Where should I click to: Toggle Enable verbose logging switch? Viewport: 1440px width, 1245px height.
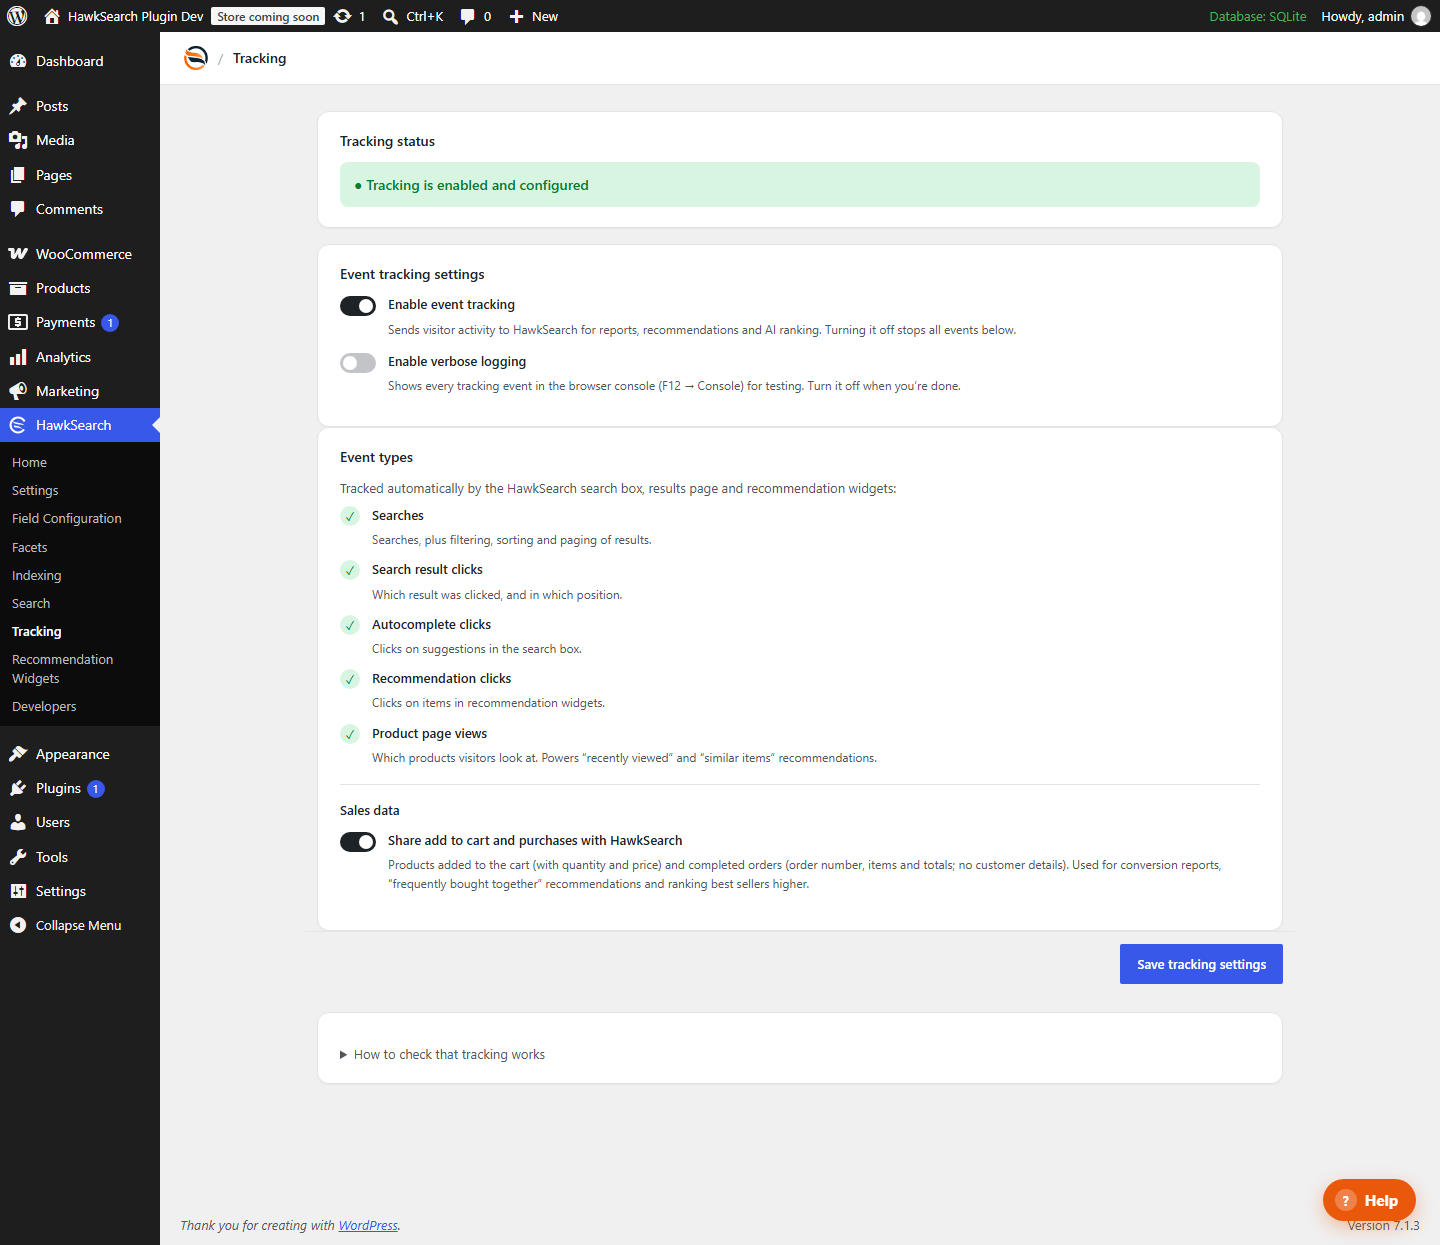point(358,363)
